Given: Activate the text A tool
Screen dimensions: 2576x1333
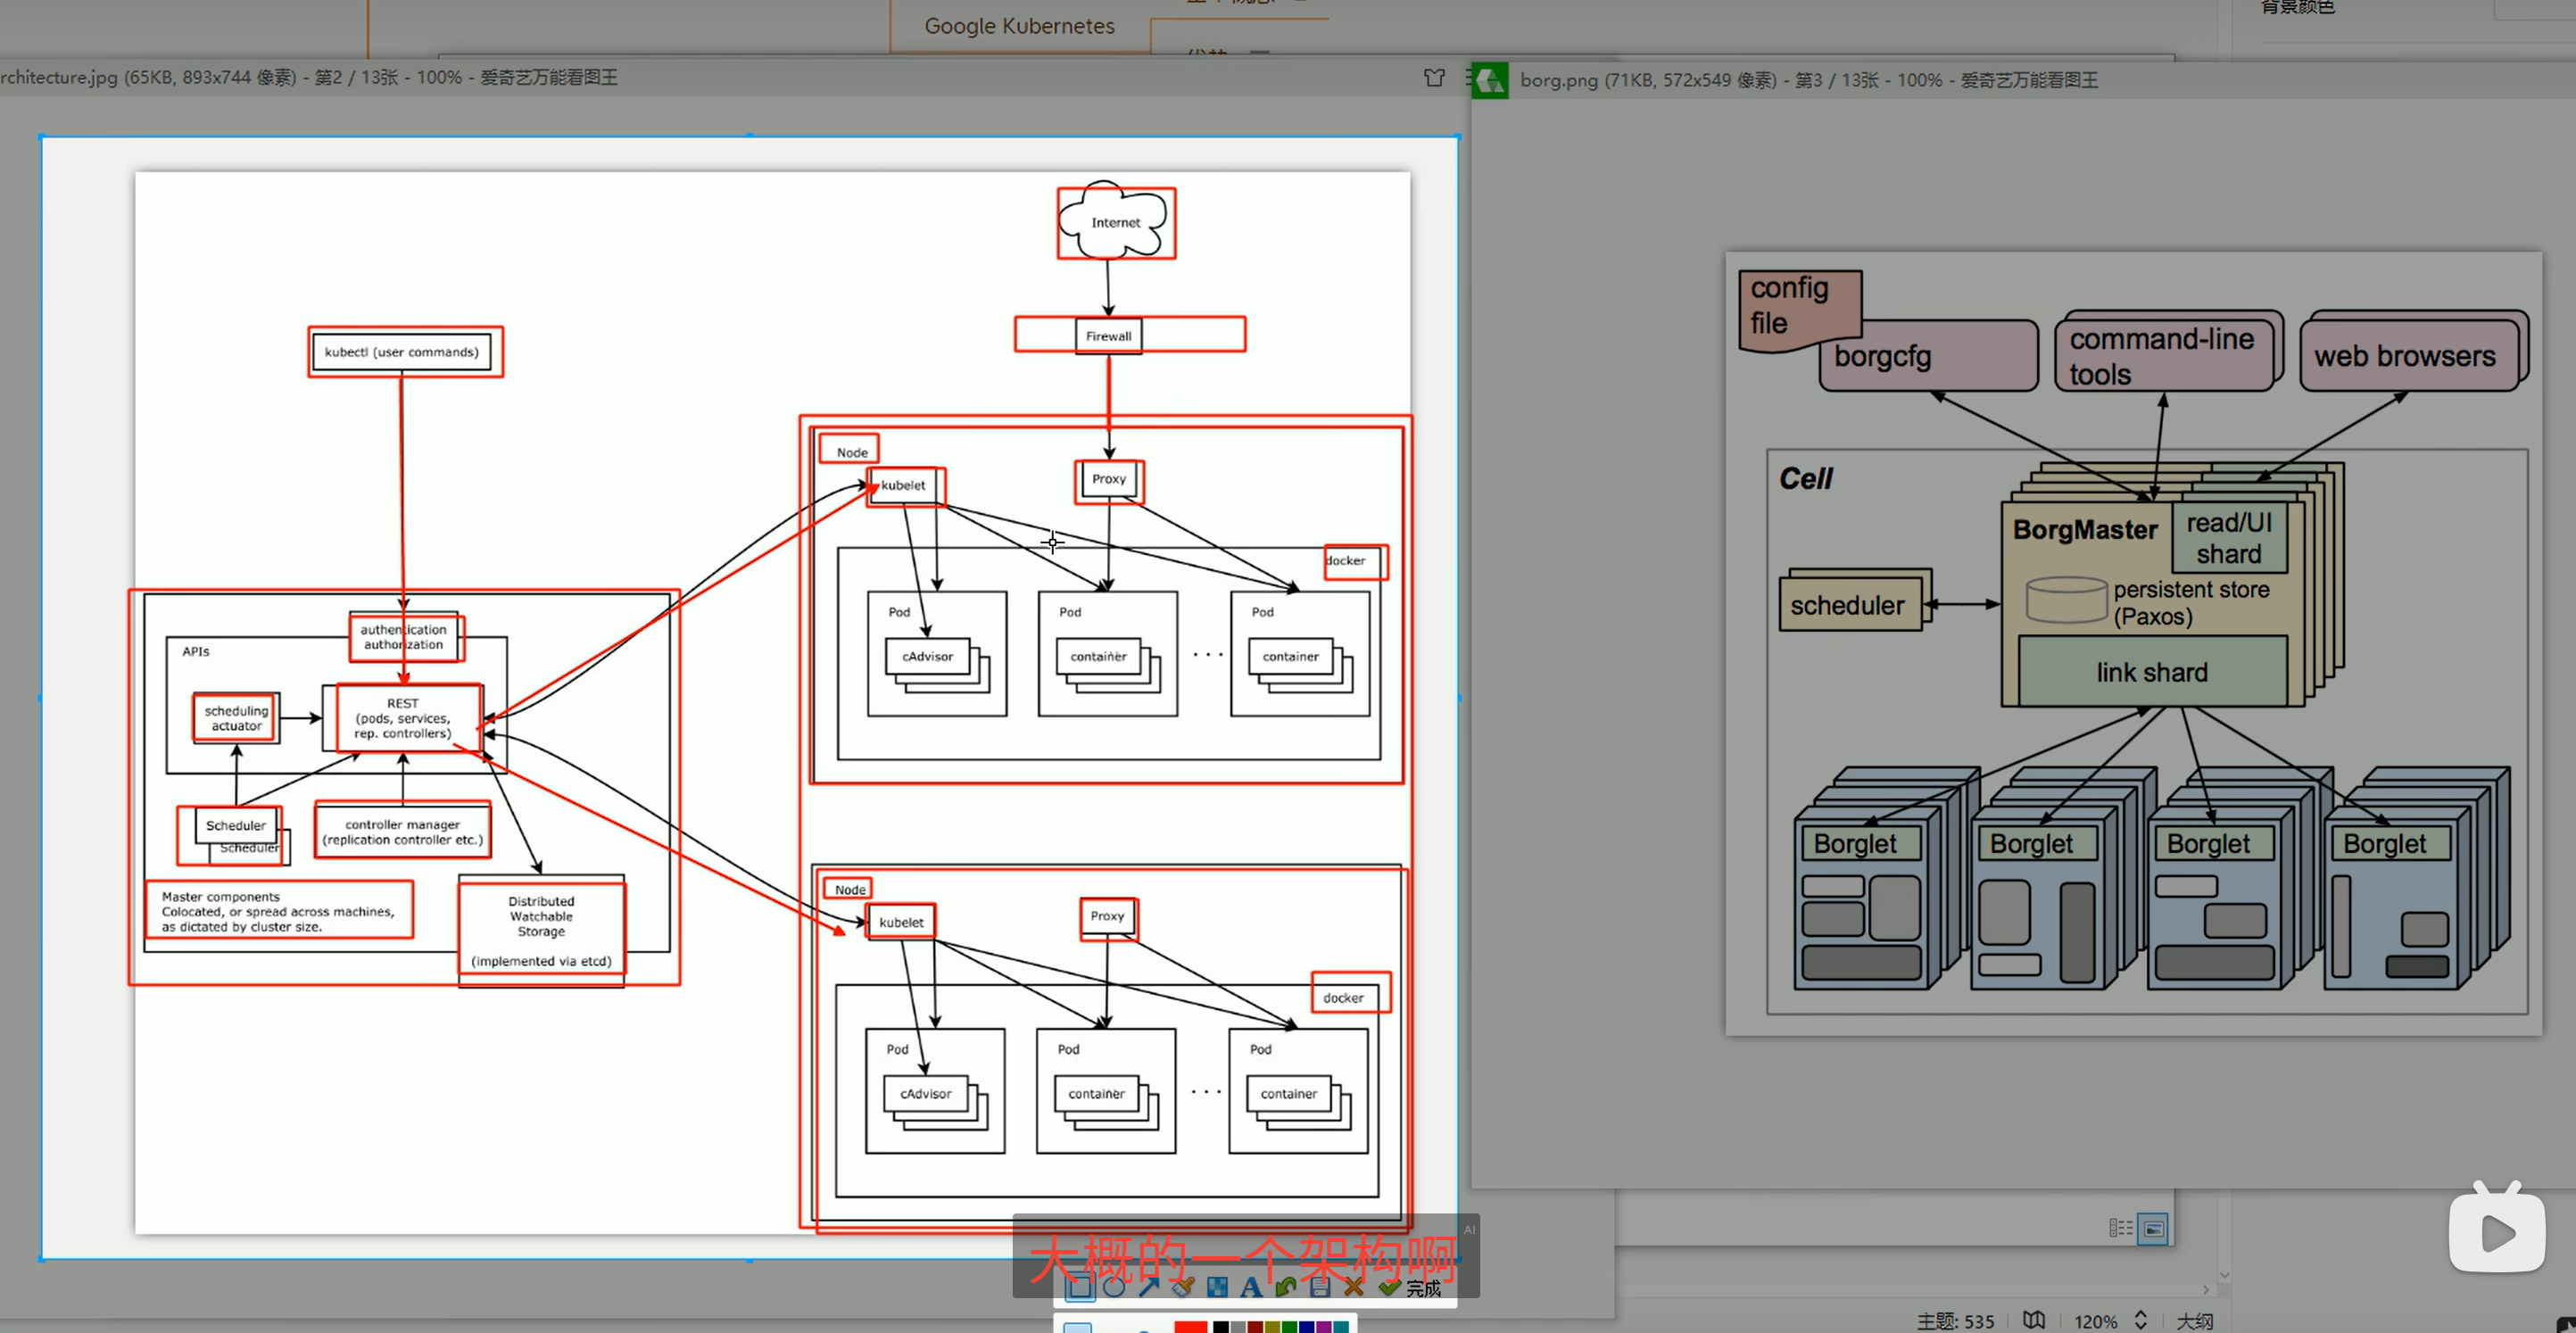Looking at the screenshot, I should (x=1251, y=1287).
